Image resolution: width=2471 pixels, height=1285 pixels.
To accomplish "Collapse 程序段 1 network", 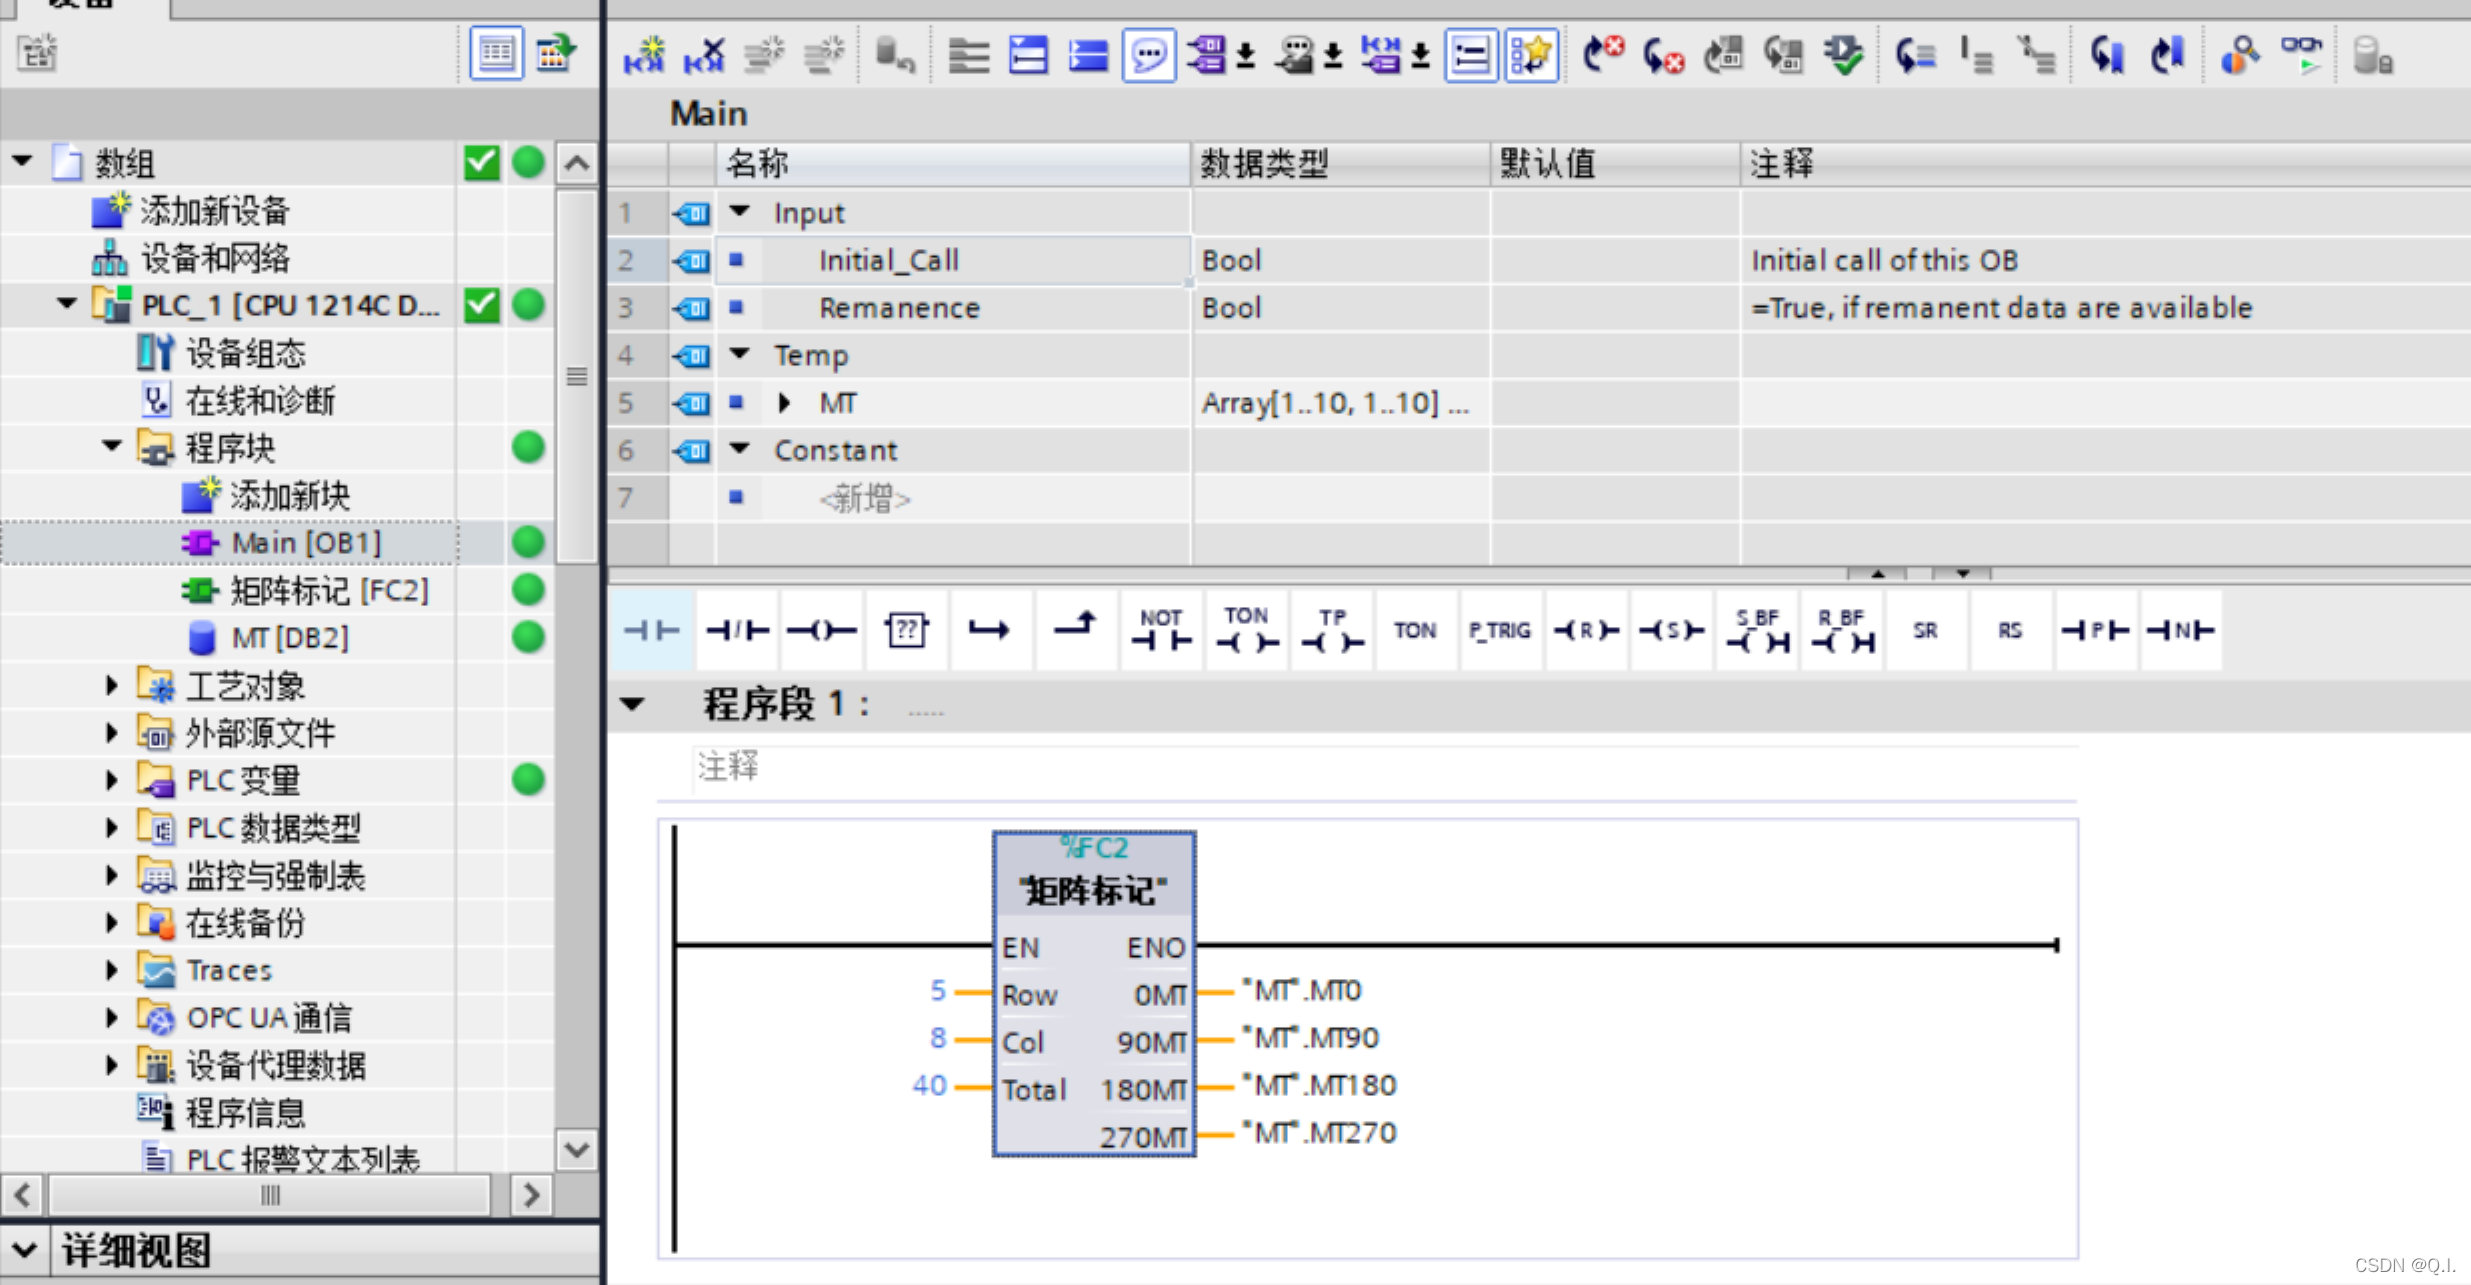I will click(x=632, y=705).
